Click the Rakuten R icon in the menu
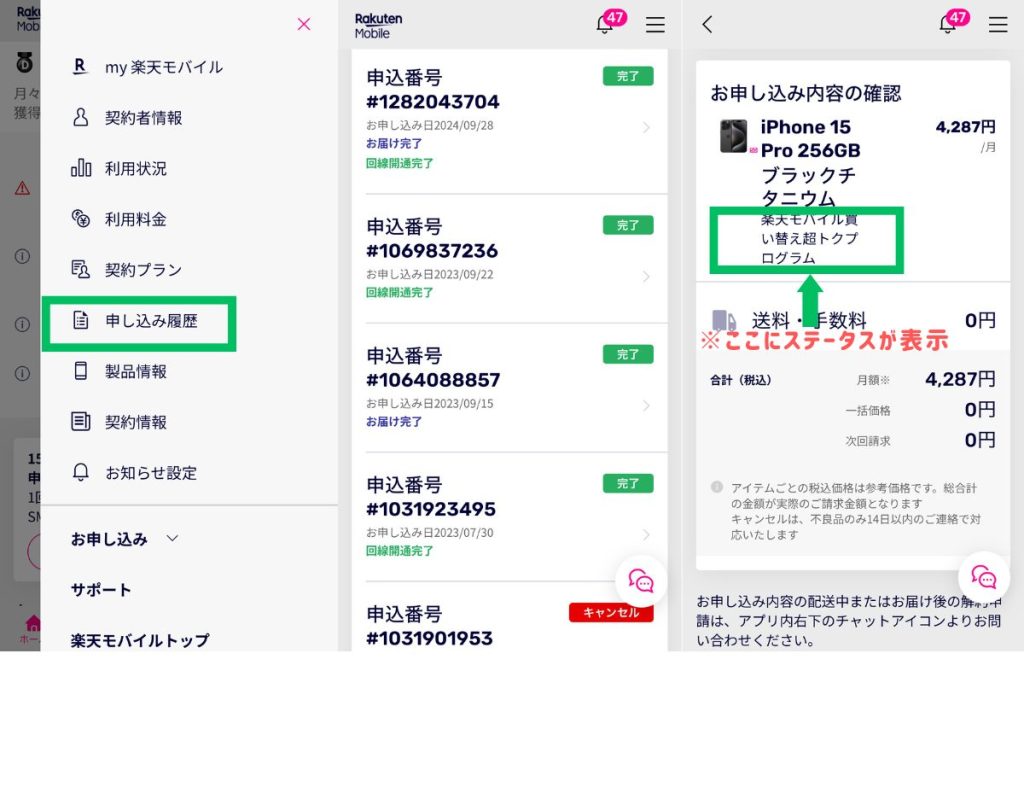The width and height of the screenshot is (1024, 811). [80, 67]
